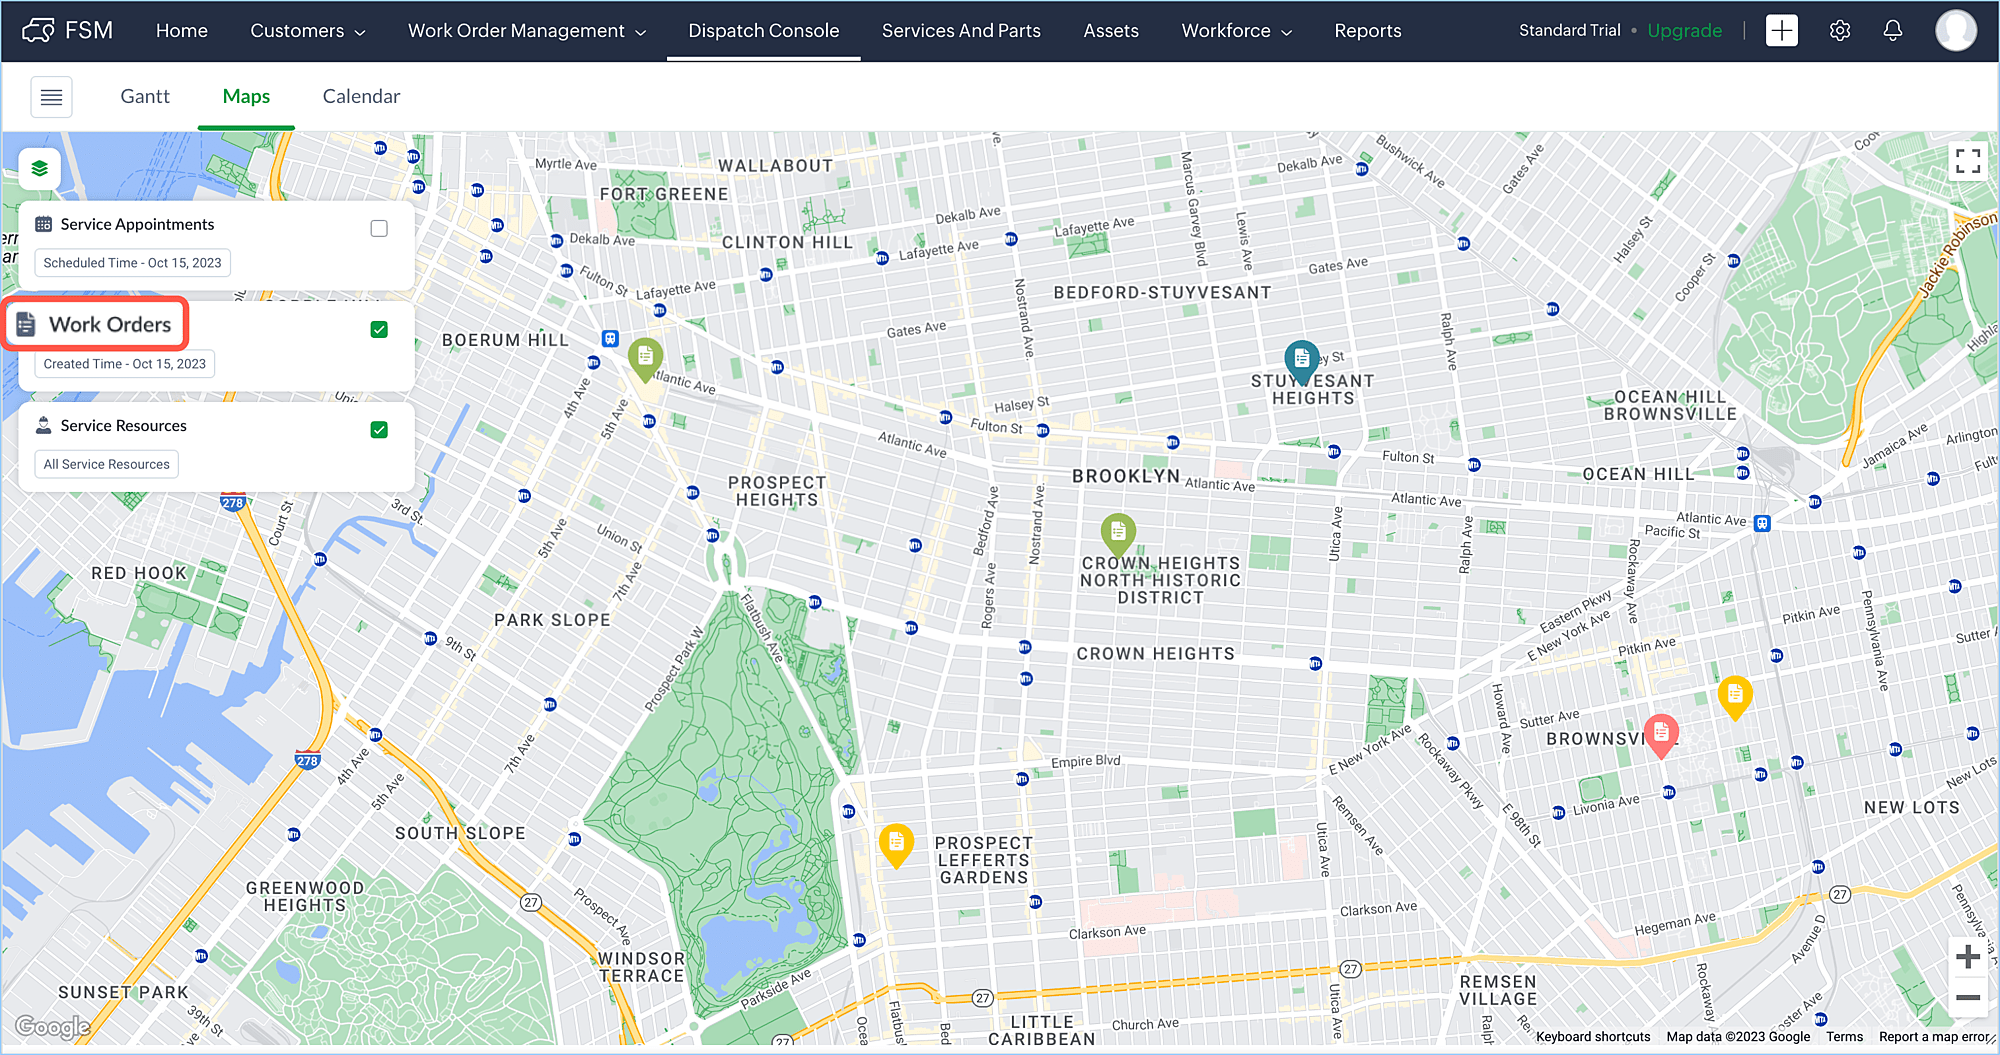This screenshot has height=1055, width=2000.
Task: Uncheck the Work Orders checkbox
Action: click(379, 329)
